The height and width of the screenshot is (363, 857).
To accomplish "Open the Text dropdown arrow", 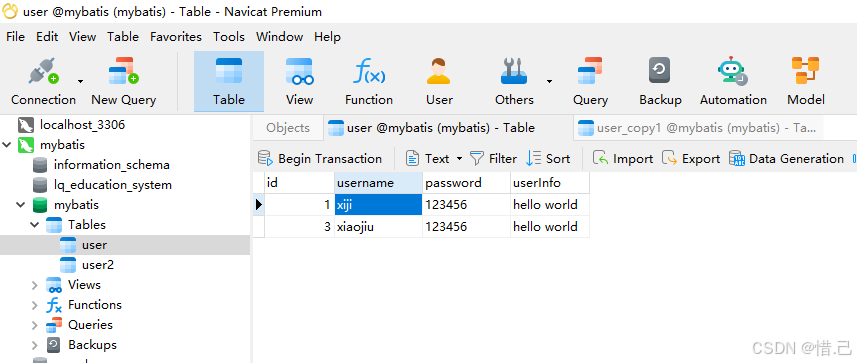I will [x=459, y=159].
